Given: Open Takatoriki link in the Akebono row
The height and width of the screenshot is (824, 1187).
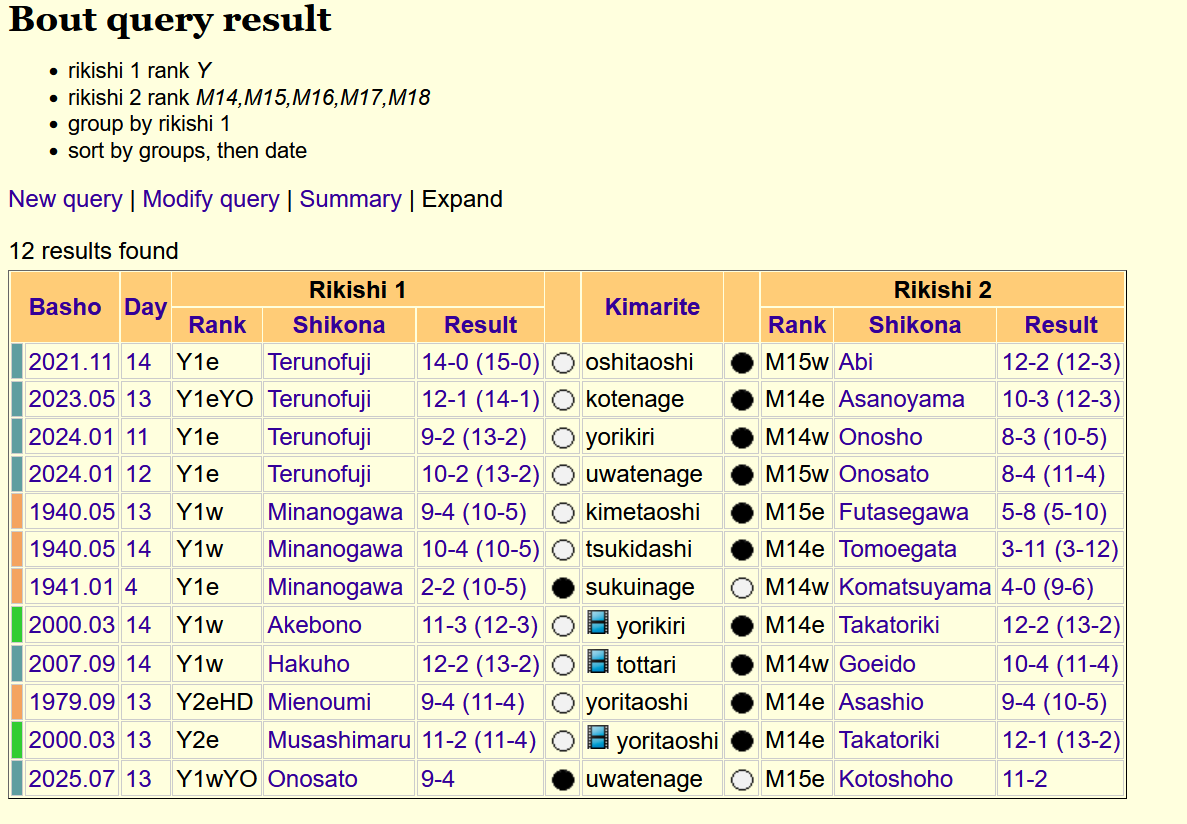Looking at the screenshot, I should tap(889, 625).
